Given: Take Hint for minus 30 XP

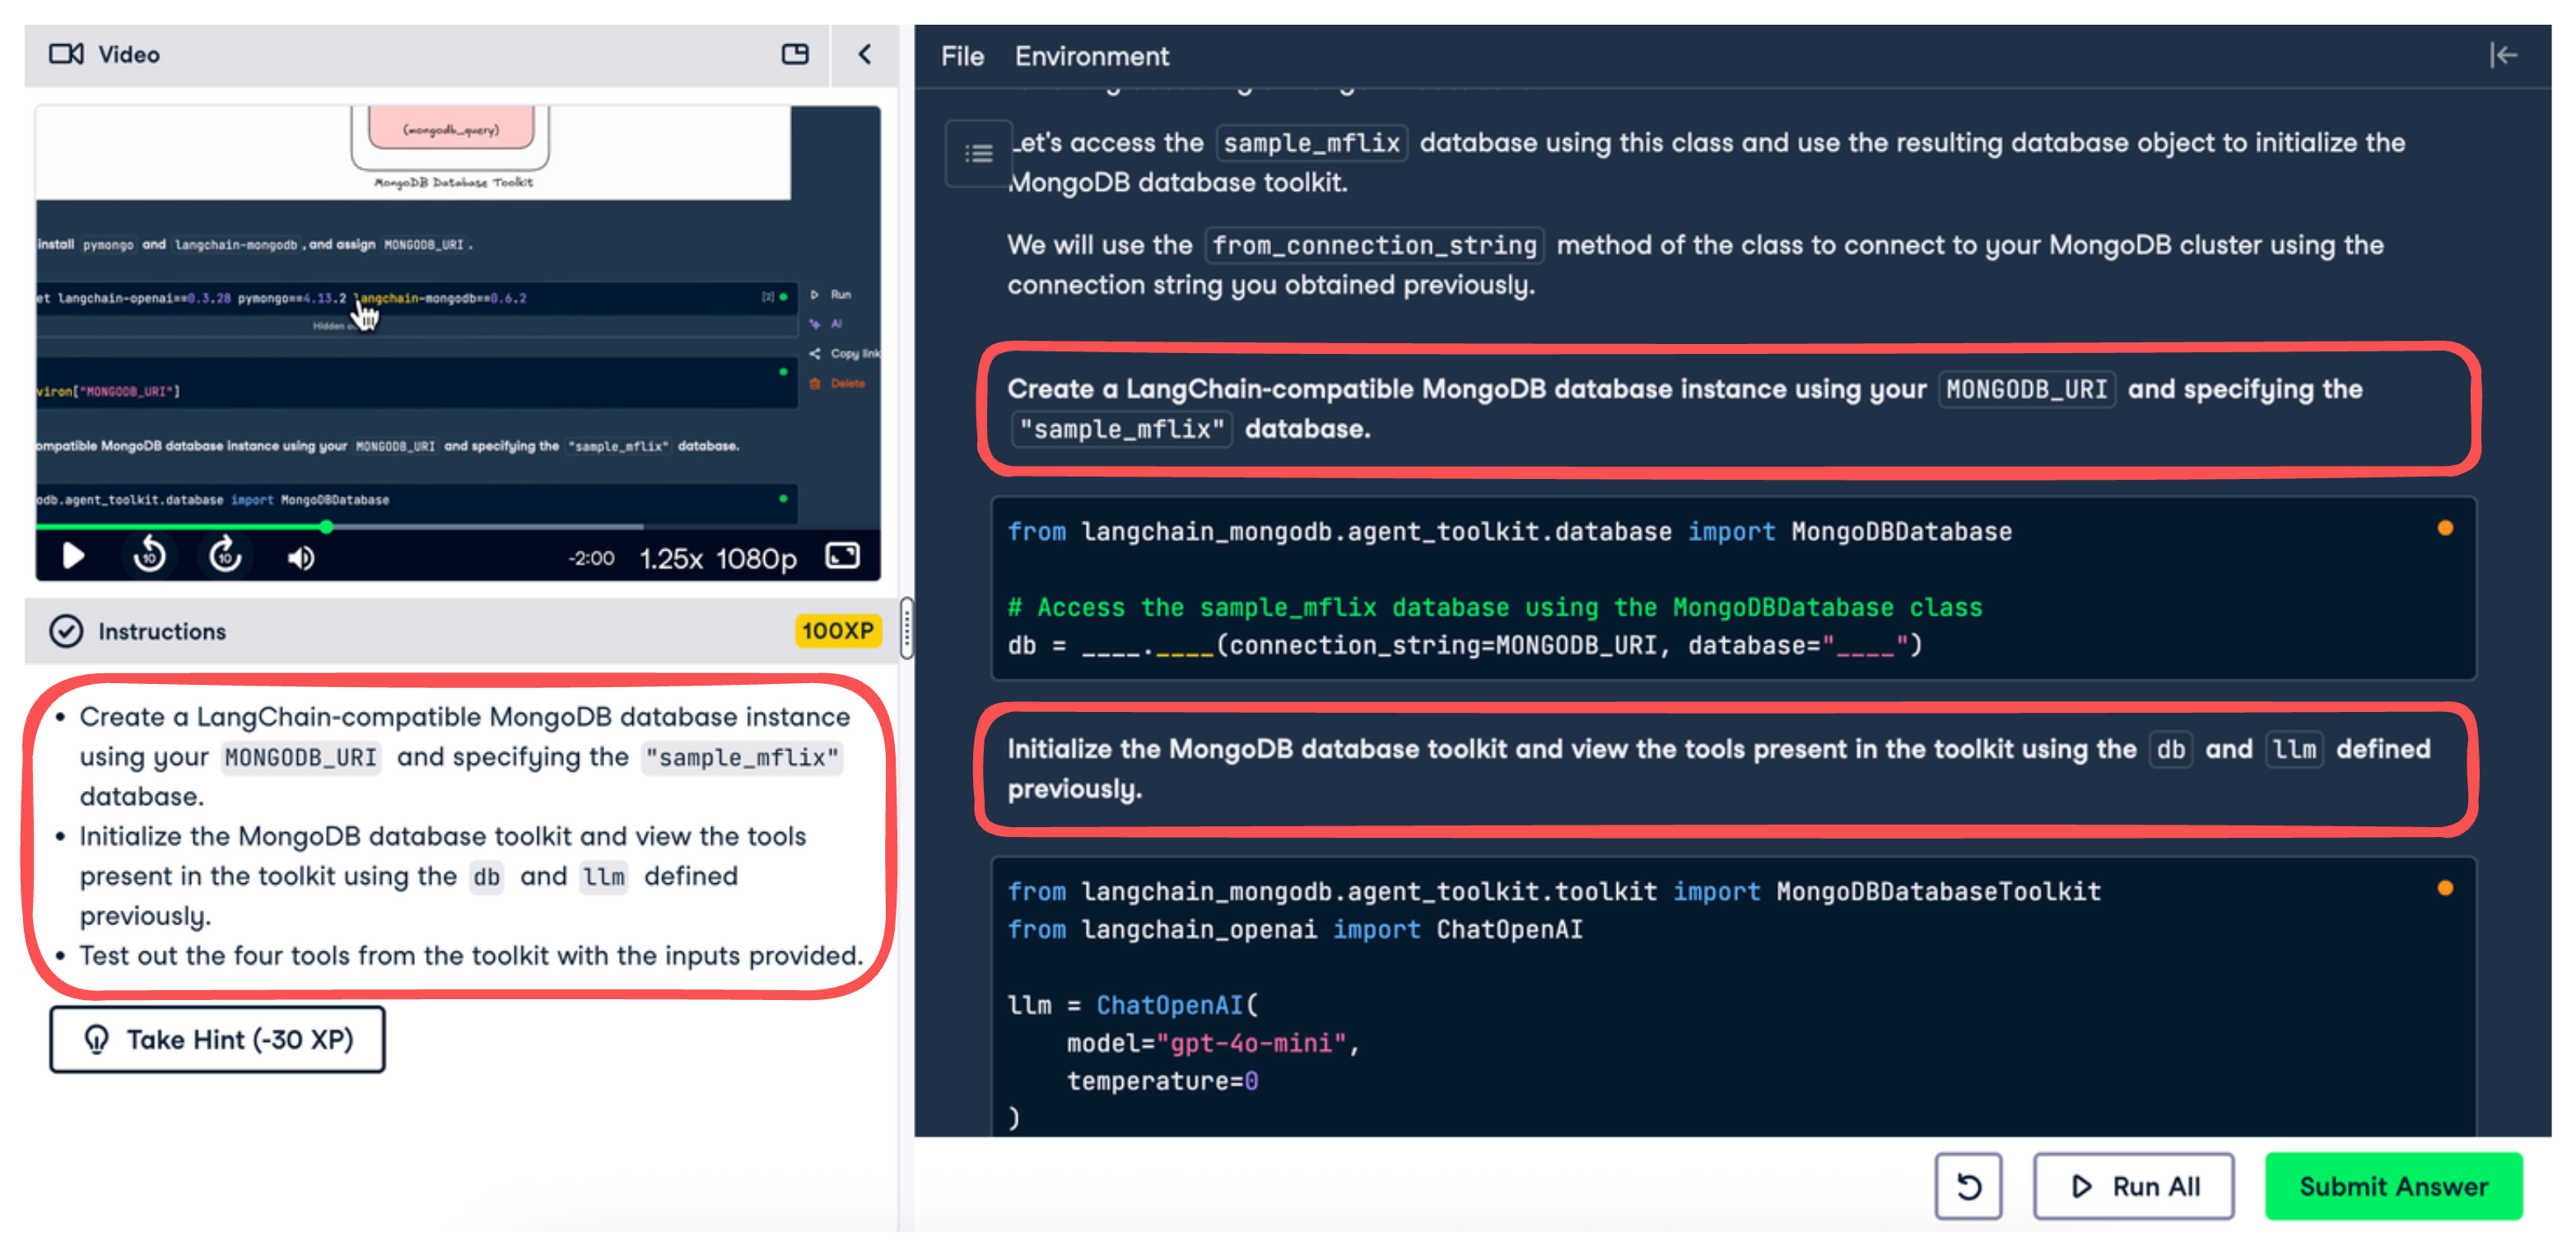Looking at the screenshot, I should pos(218,1040).
